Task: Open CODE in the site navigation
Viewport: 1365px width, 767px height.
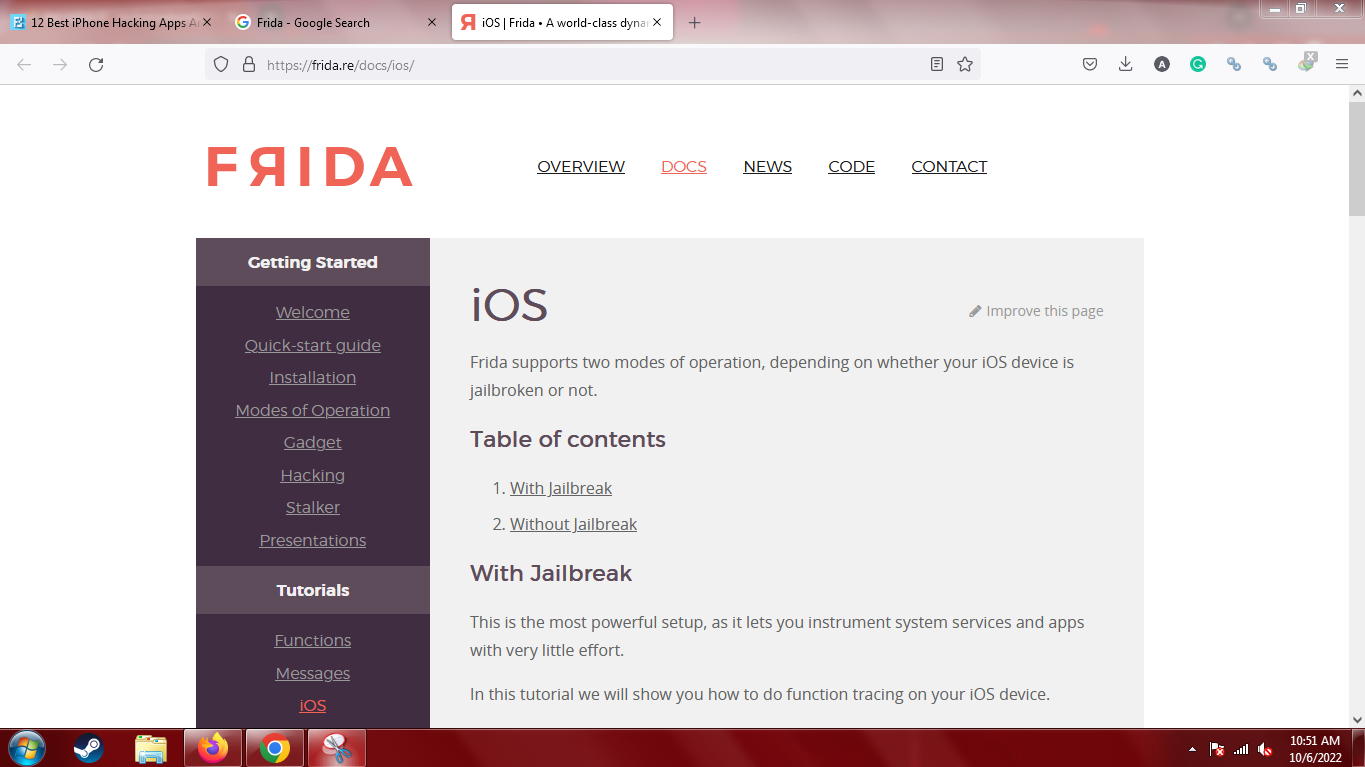Action: coord(851,167)
